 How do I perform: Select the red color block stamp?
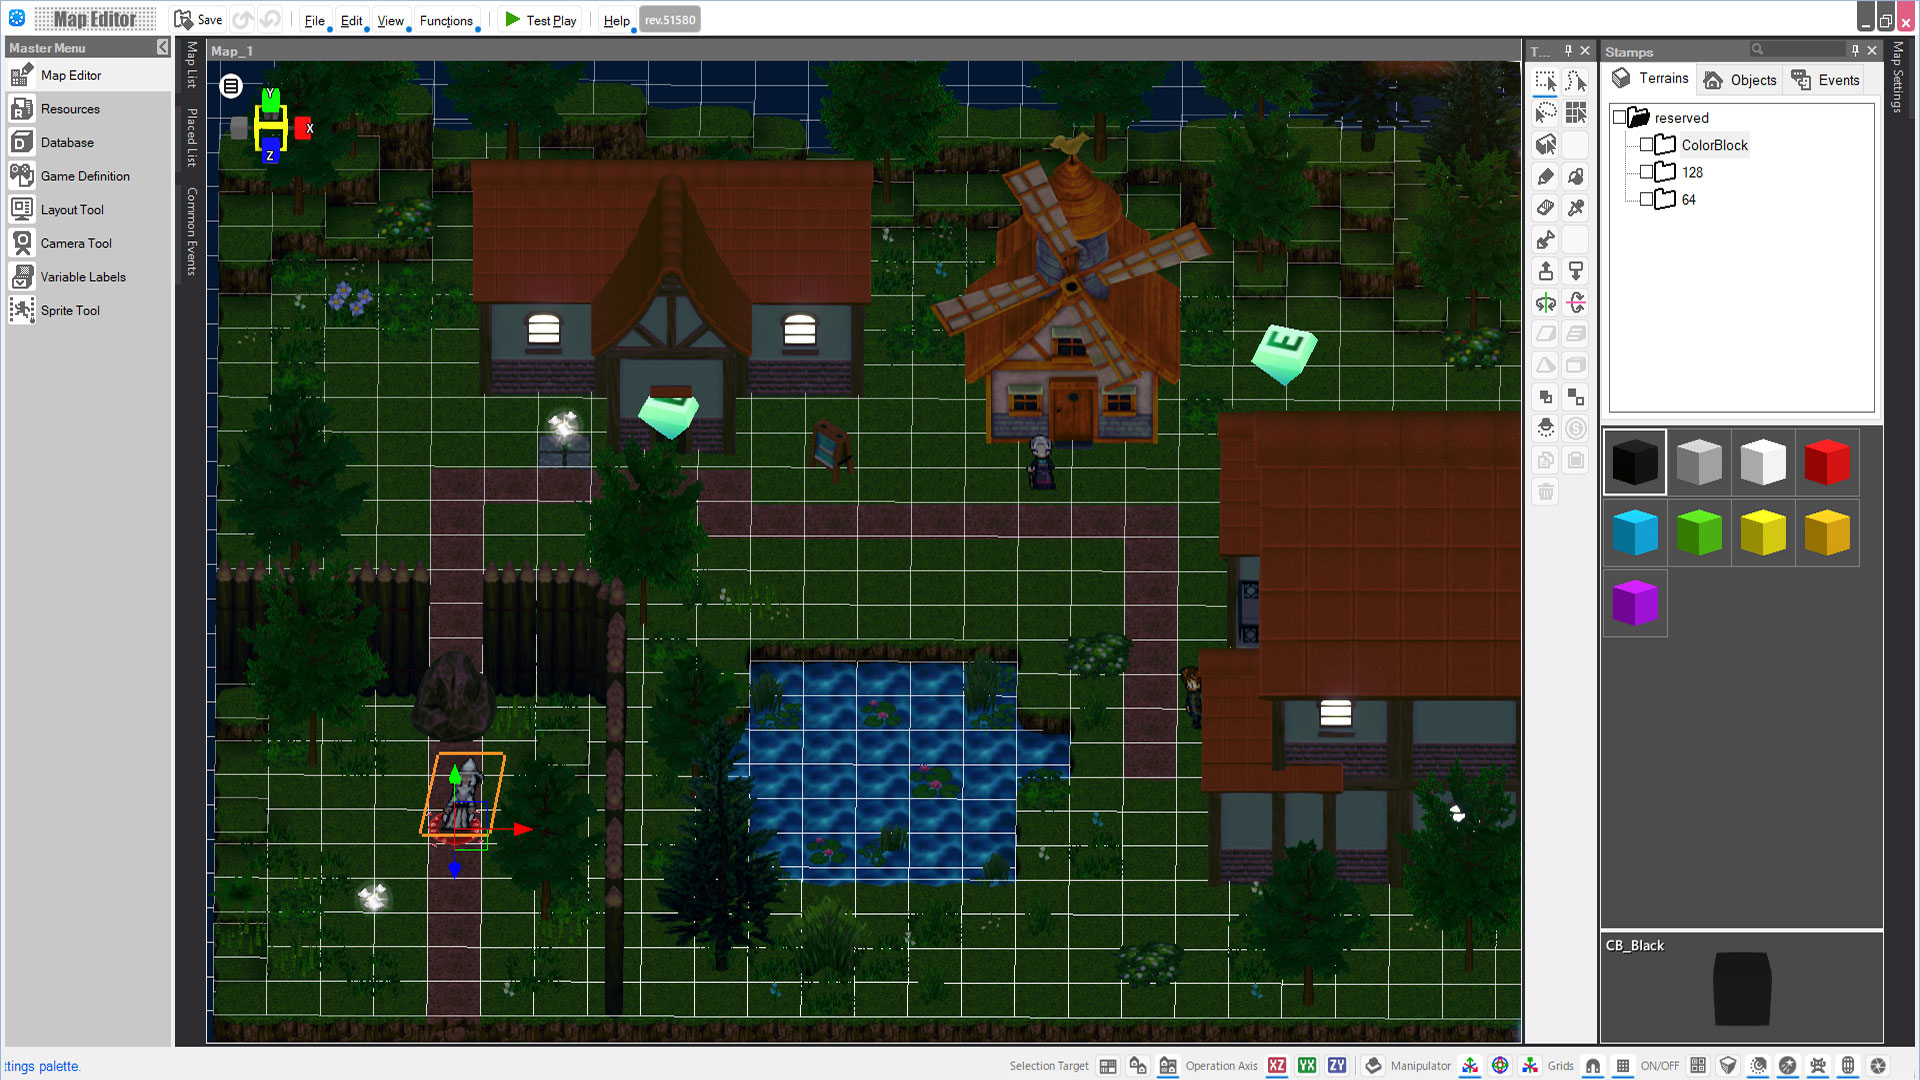point(1827,462)
